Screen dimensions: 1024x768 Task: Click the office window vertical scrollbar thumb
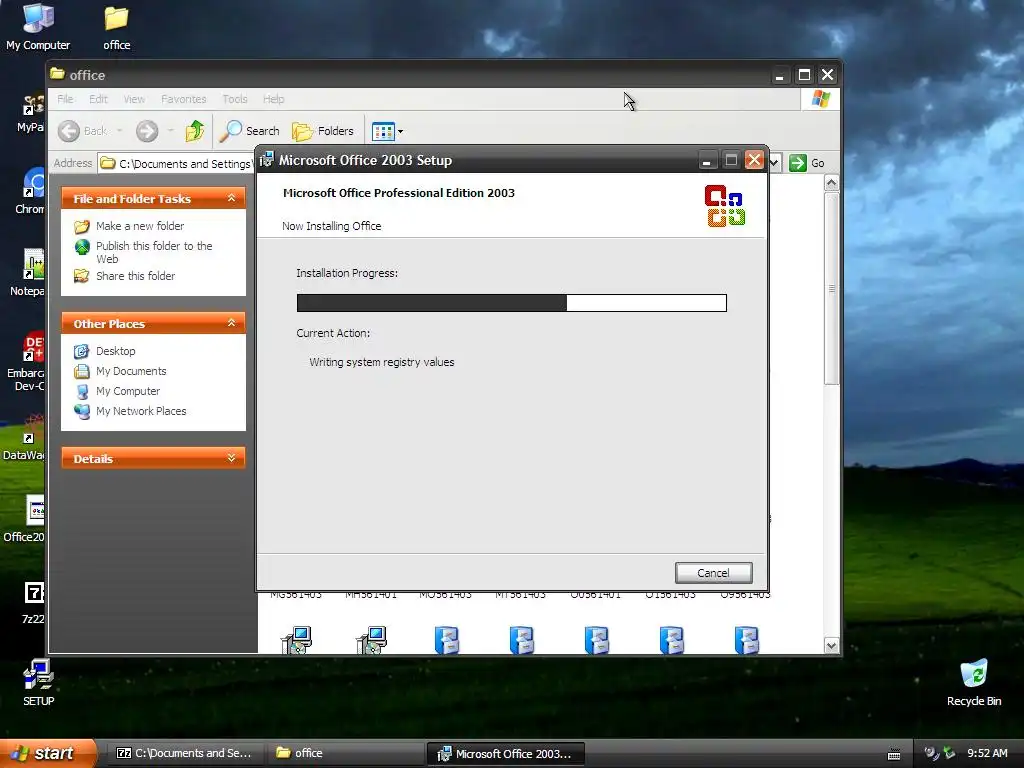click(x=831, y=288)
